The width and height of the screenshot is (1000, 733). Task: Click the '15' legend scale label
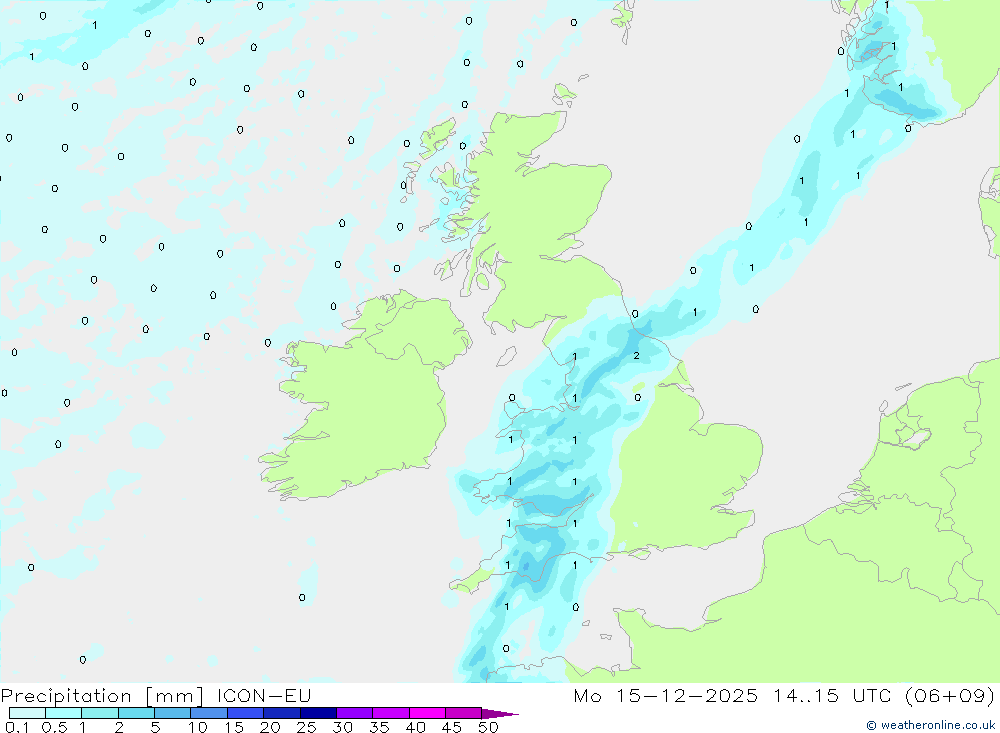coord(234,727)
